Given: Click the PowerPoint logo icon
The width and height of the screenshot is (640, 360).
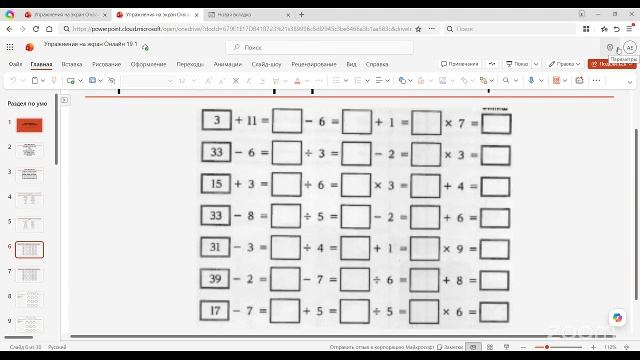Looking at the screenshot, I should 29,47.
